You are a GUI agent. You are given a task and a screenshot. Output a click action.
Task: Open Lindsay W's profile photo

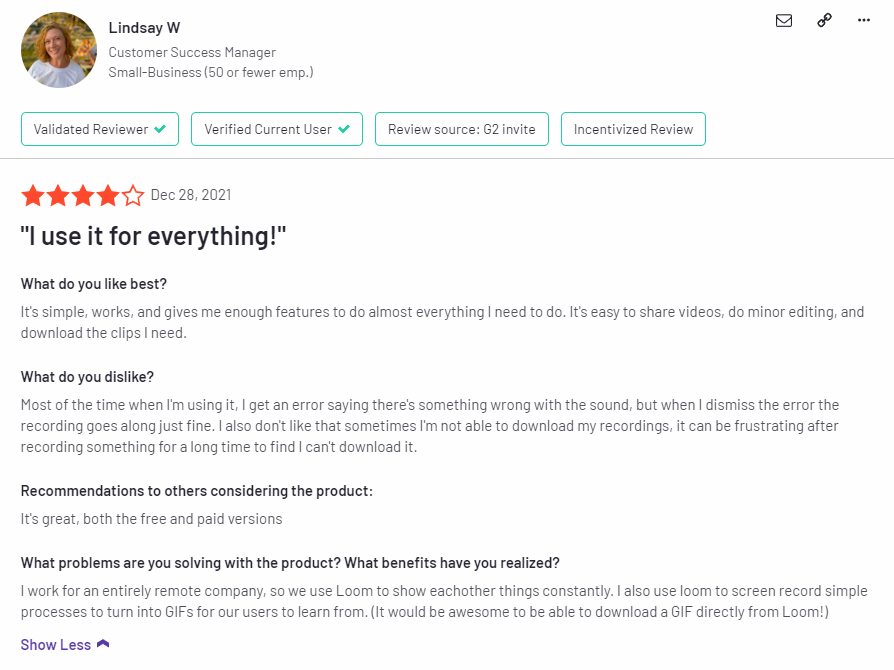tap(59, 50)
